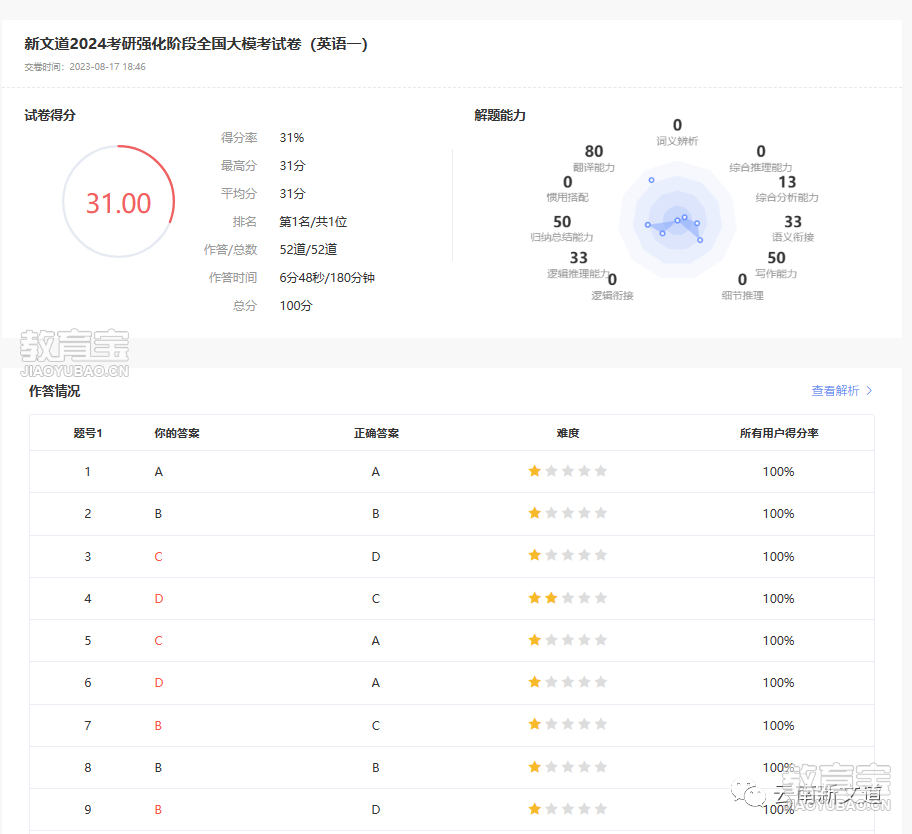Screen dimensions: 912x834
Task: Click your red answer B for question 7
Action: click(x=158, y=725)
